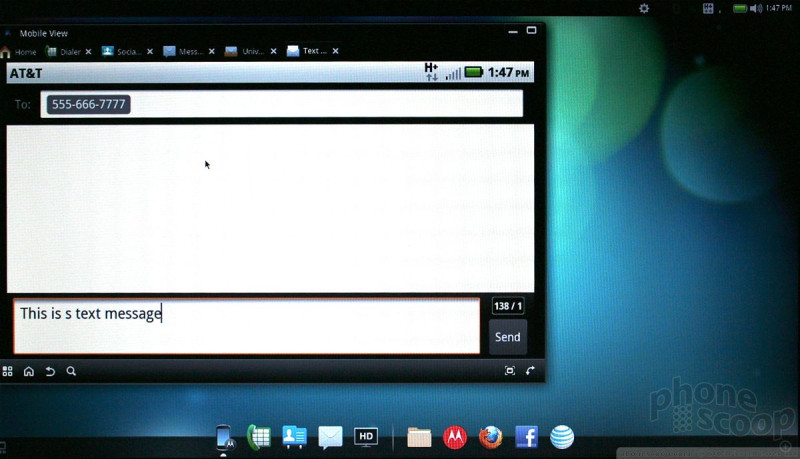Toggle full screen for Mobile View
This screenshot has width=800, height=459.
tap(510, 371)
